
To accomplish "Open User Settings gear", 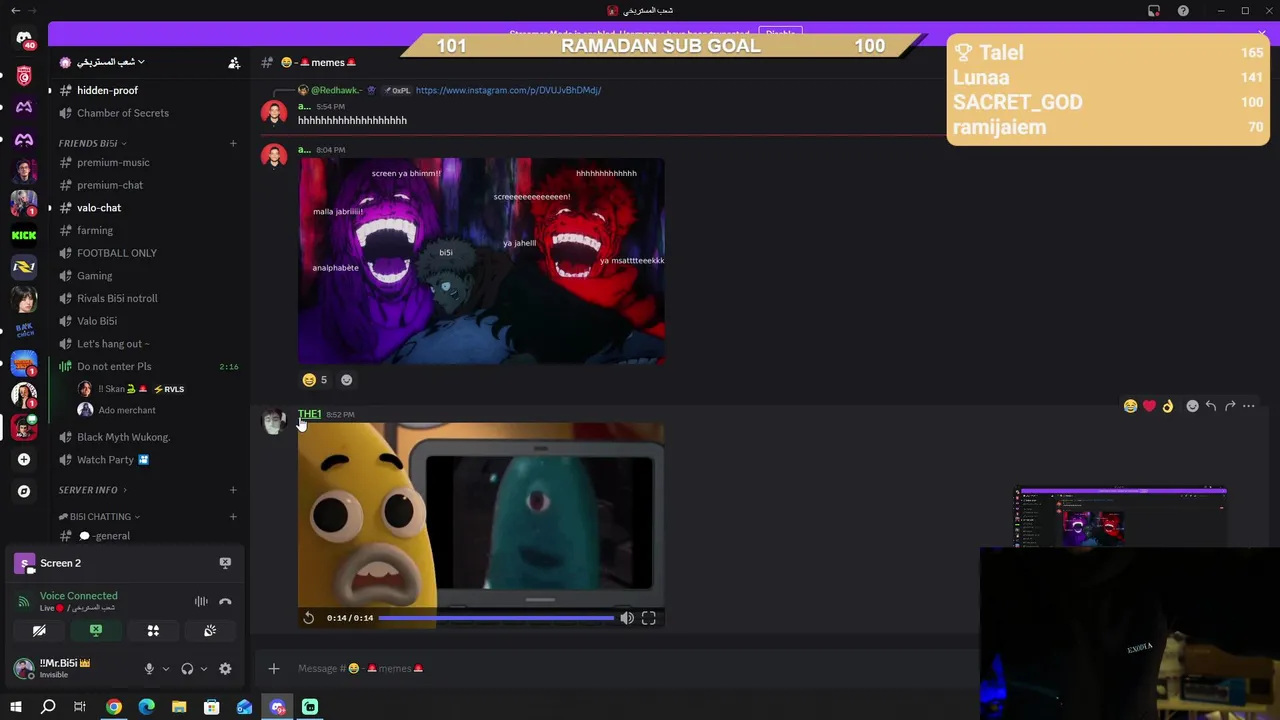I will pyautogui.click(x=225, y=669).
